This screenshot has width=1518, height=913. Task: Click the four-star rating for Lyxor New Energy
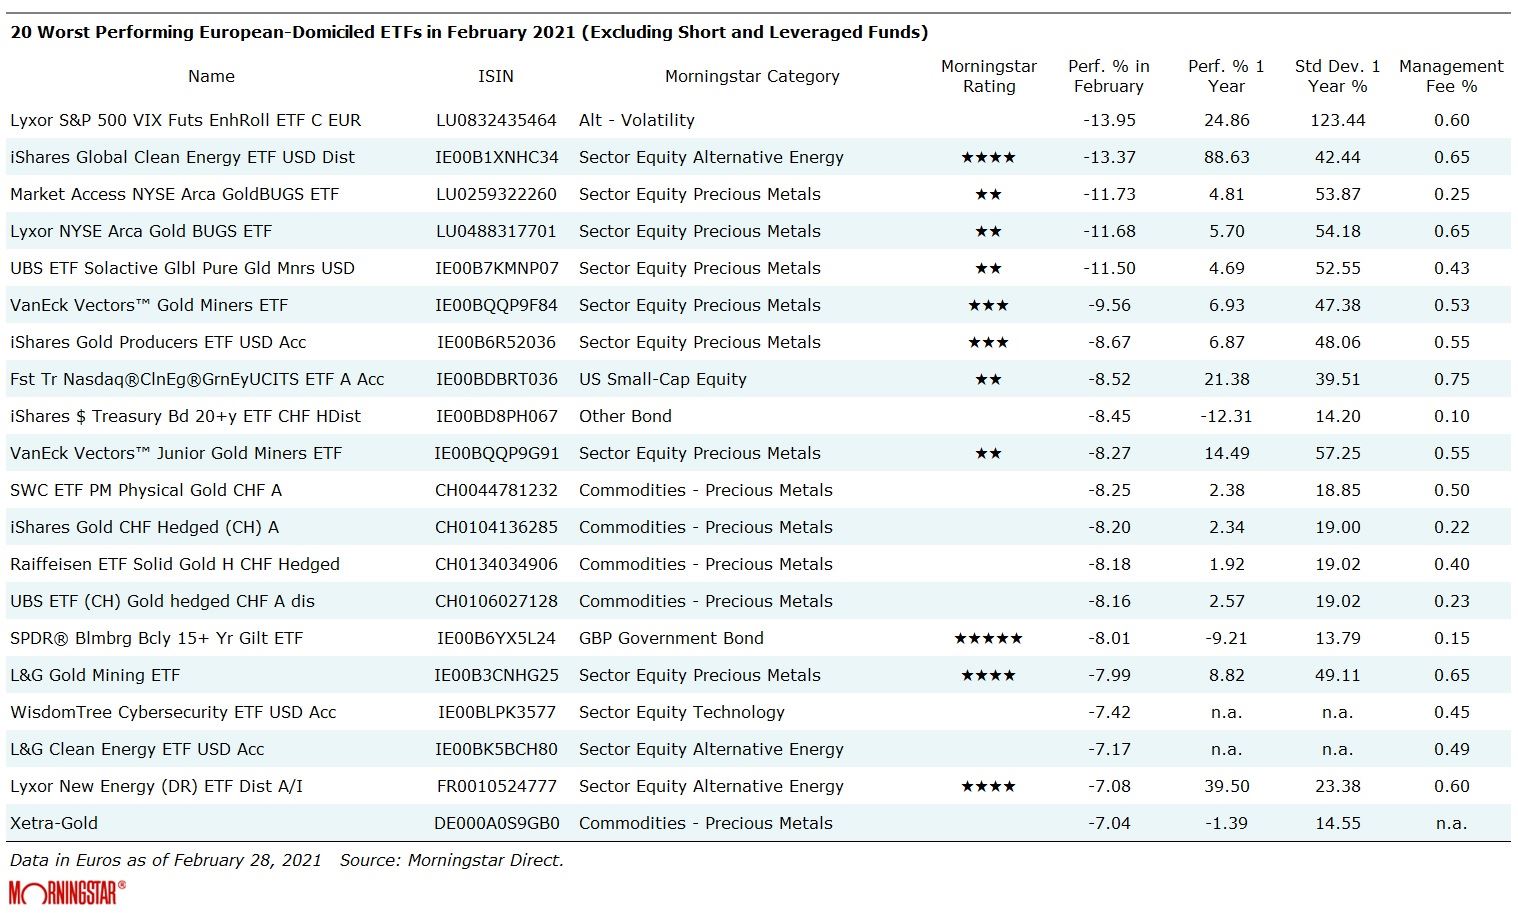pyautogui.click(x=988, y=786)
